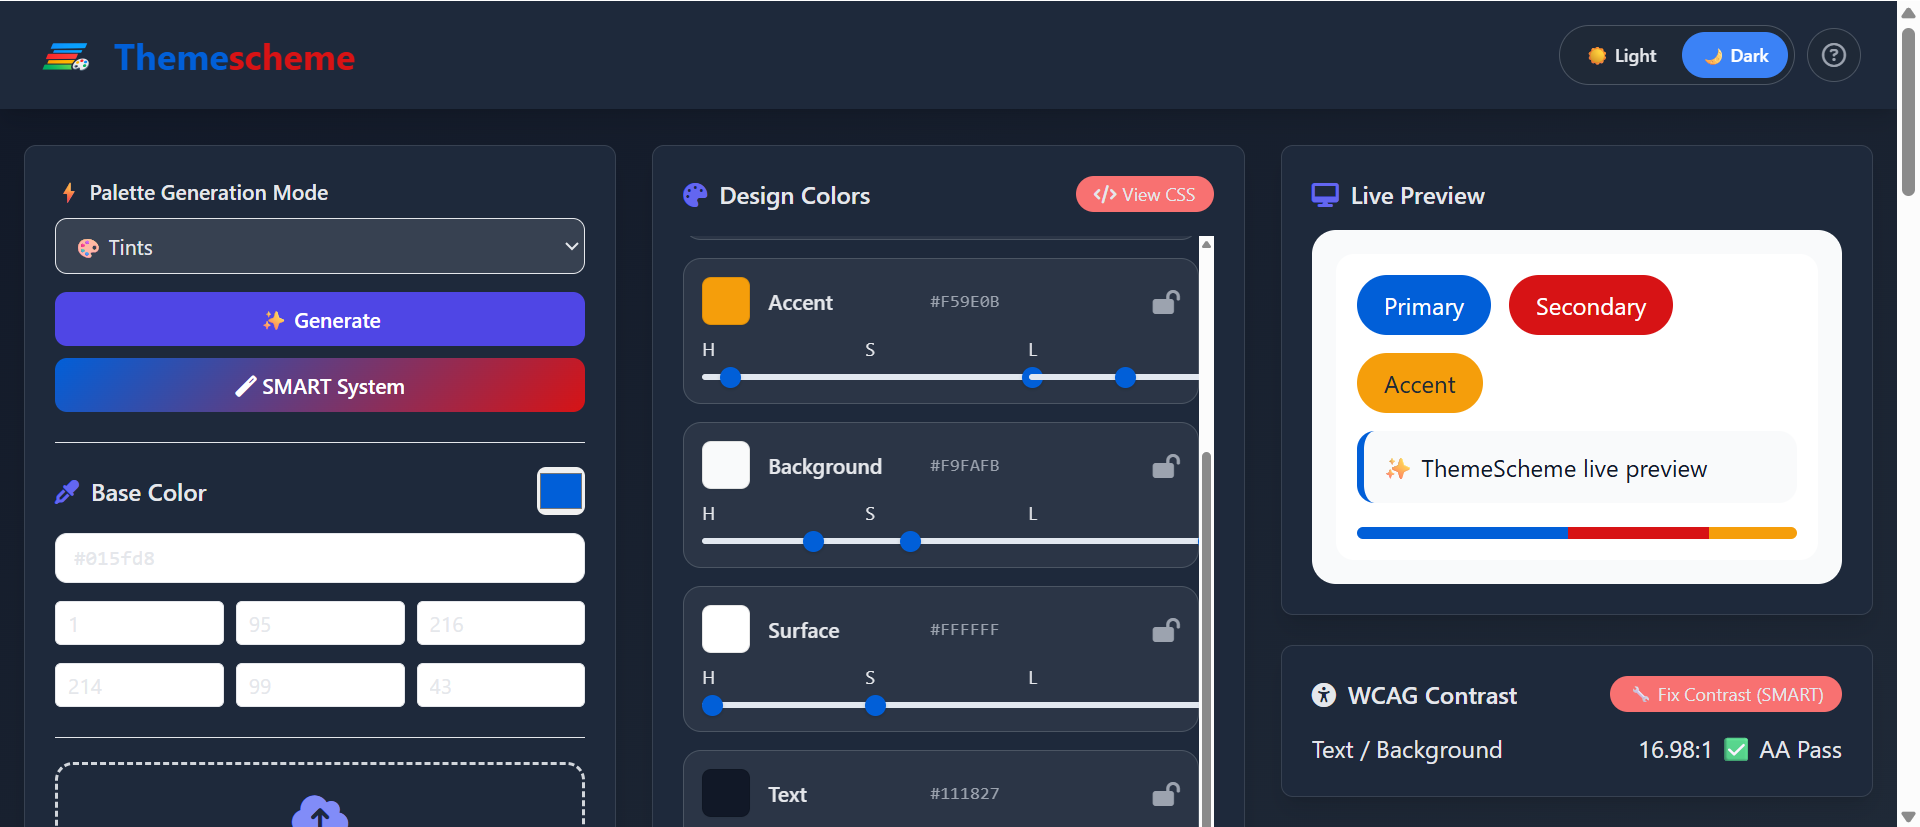Click the orange Accent color swatch

(726, 301)
